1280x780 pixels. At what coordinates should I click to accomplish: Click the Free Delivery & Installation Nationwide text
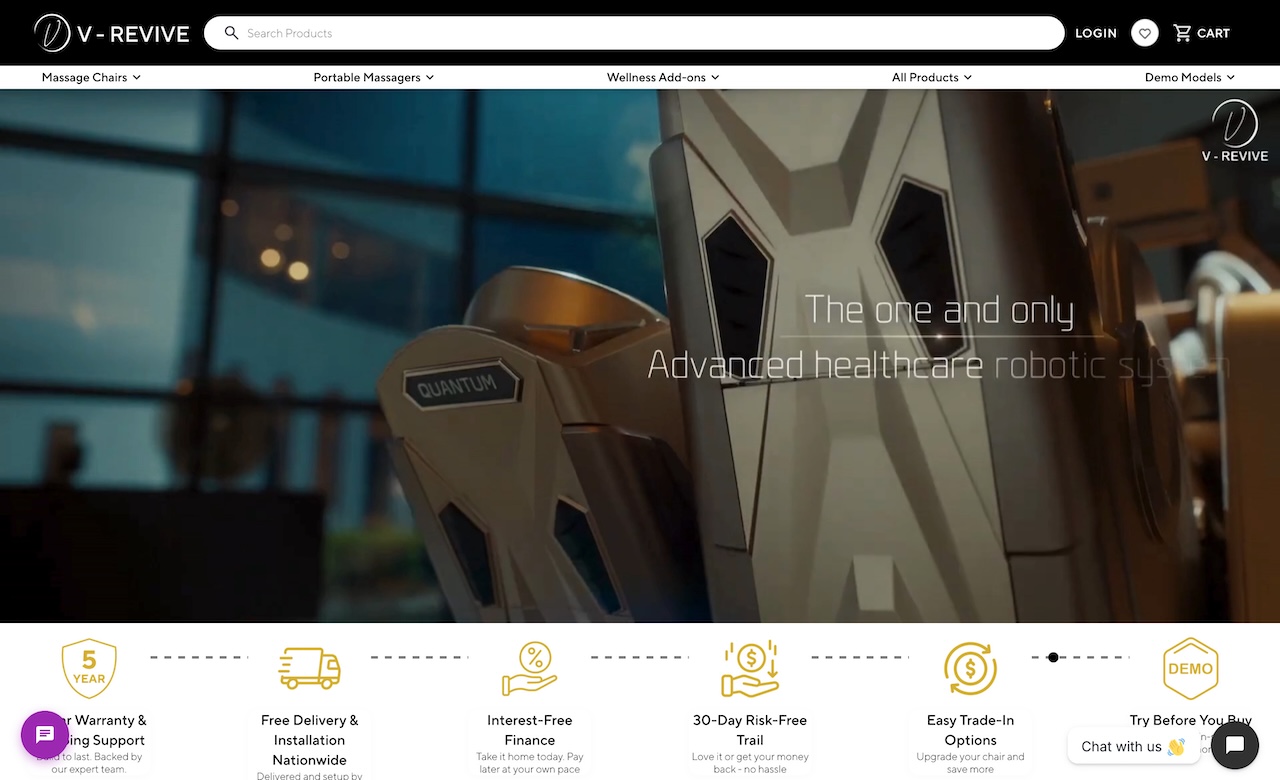[310, 740]
